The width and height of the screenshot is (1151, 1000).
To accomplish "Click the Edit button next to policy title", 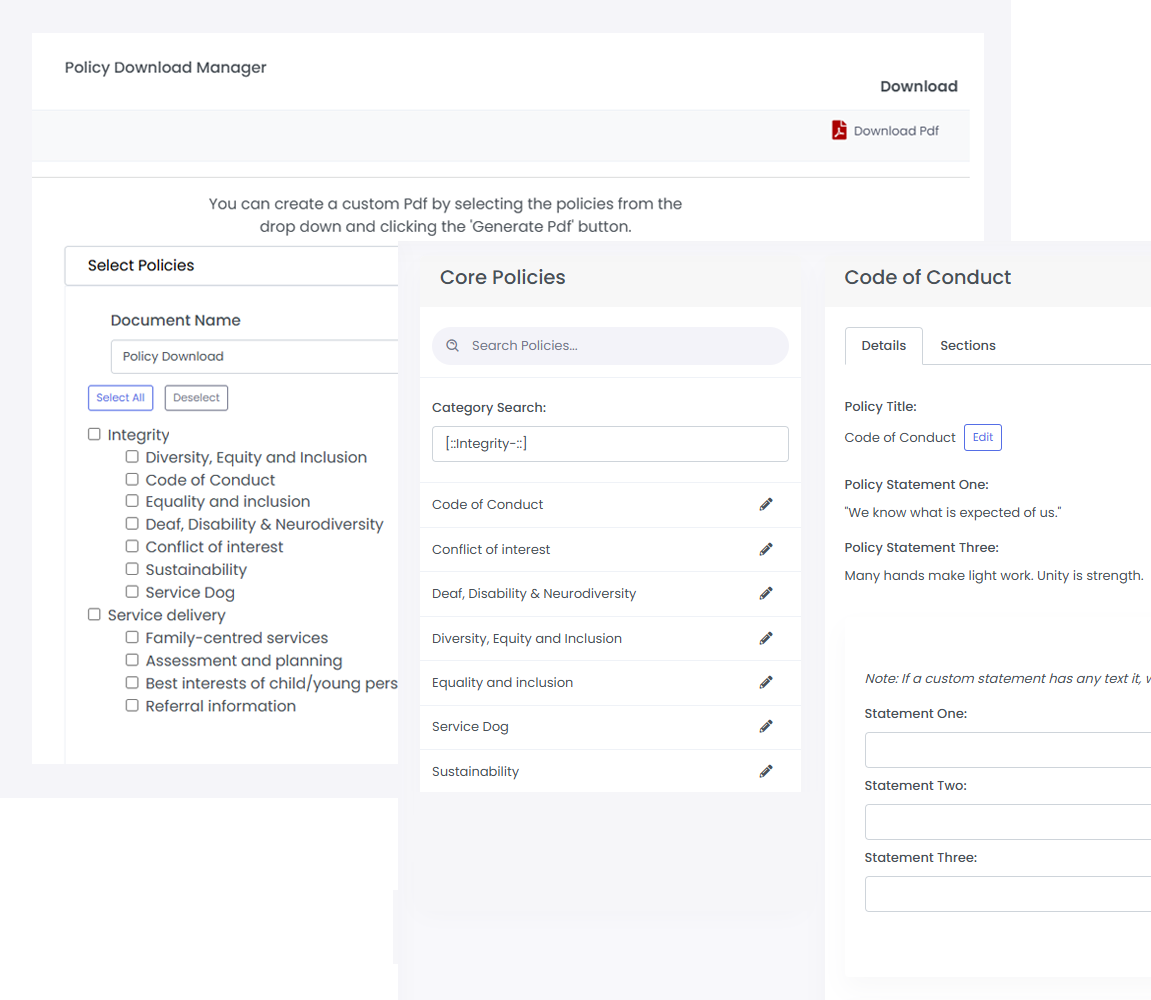I will click(x=982, y=438).
